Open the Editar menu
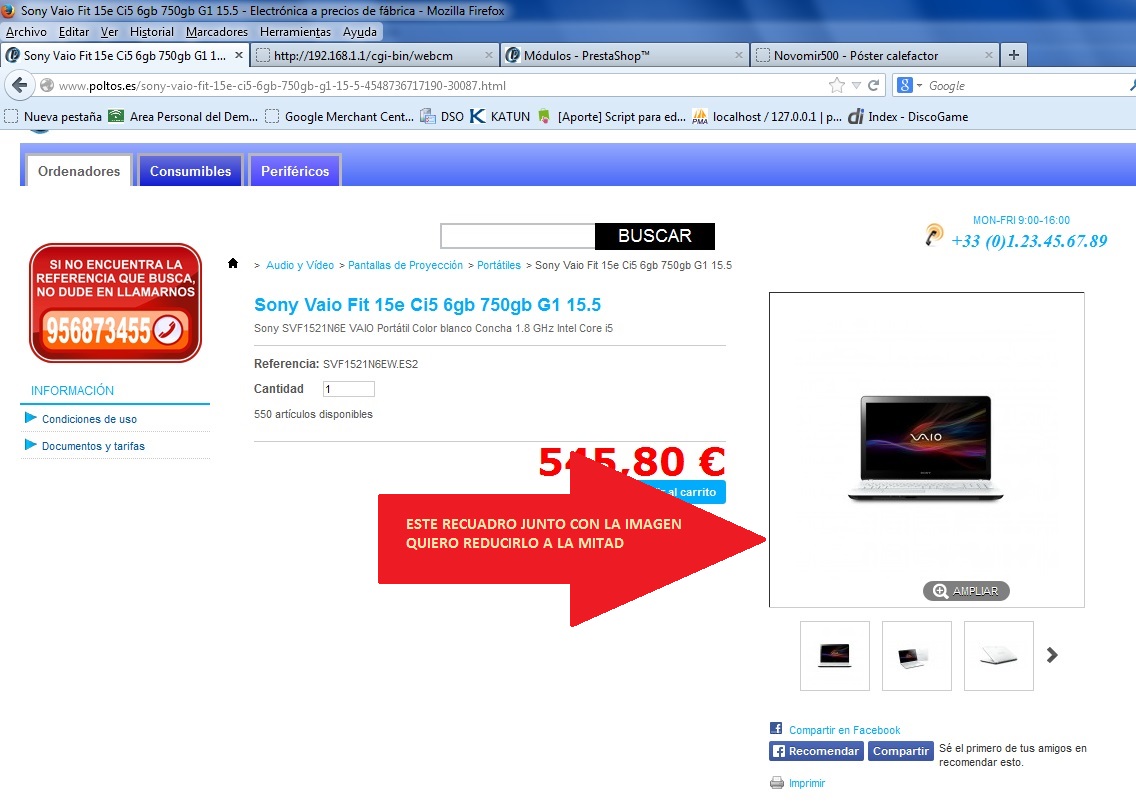This screenshot has height=804, width=1136. (74, 32)
